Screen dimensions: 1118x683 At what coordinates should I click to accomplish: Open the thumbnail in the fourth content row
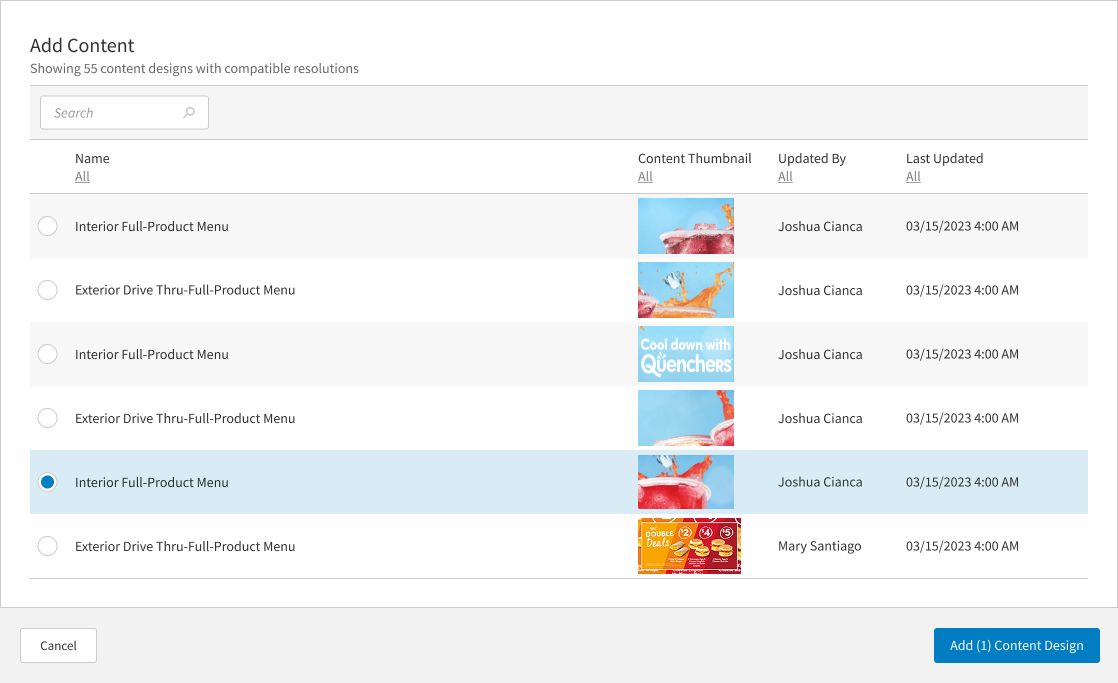coord(686,418)
